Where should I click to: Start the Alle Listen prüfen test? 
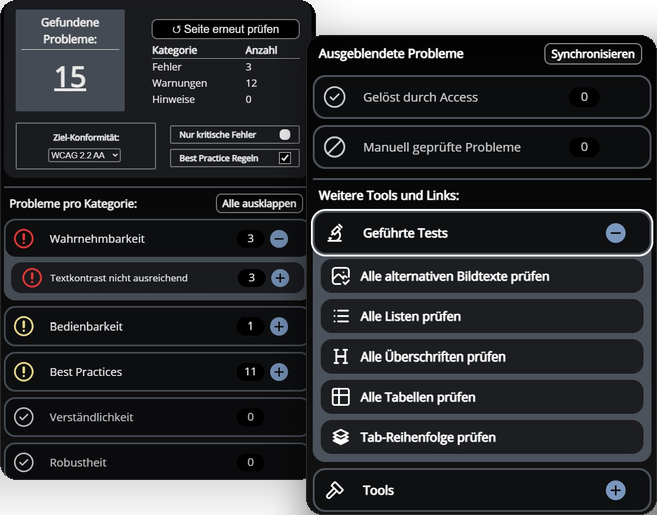point(482,316)
